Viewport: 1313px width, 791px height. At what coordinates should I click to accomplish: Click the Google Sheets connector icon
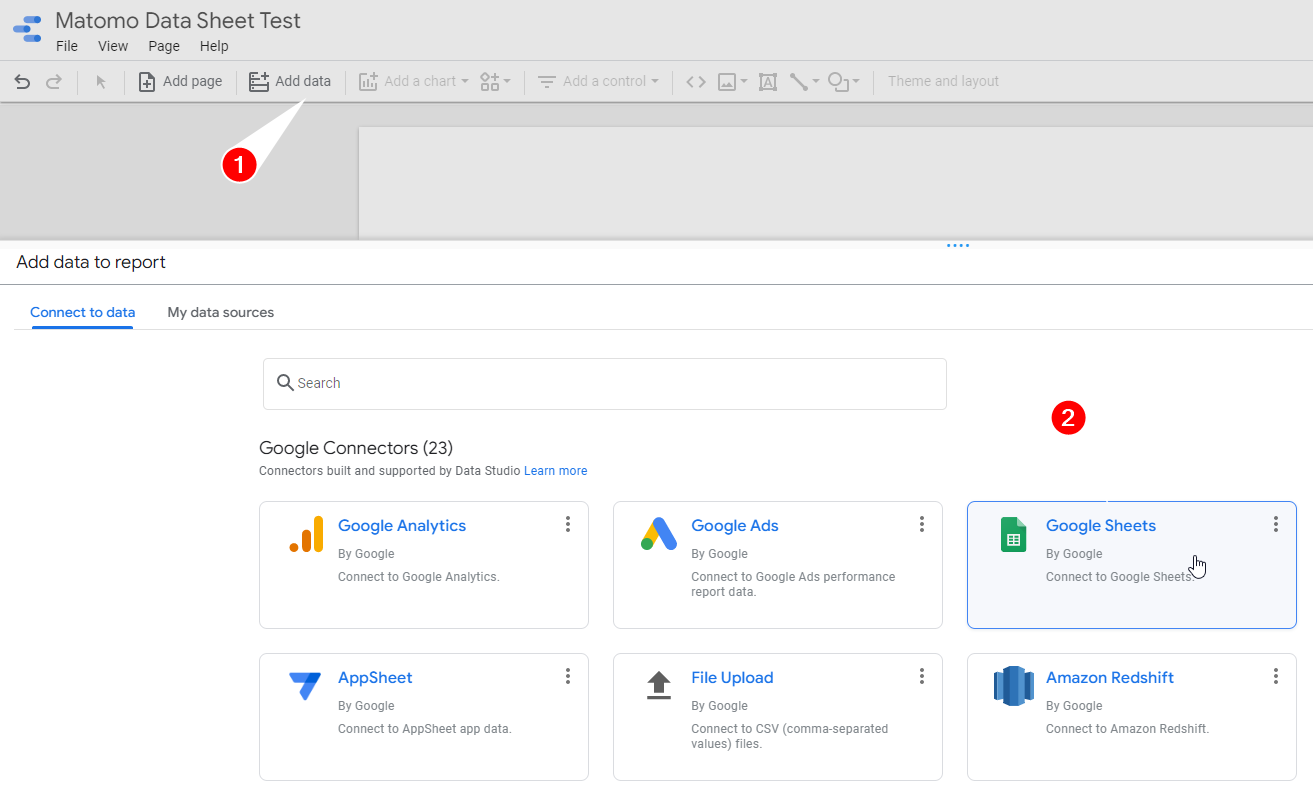pyautogui.click(x=1014, y=534)
